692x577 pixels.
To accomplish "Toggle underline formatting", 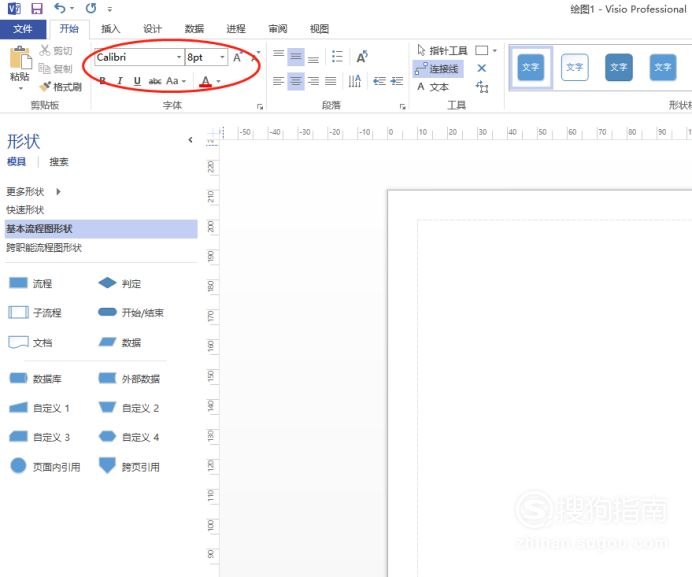I will 137,81.
